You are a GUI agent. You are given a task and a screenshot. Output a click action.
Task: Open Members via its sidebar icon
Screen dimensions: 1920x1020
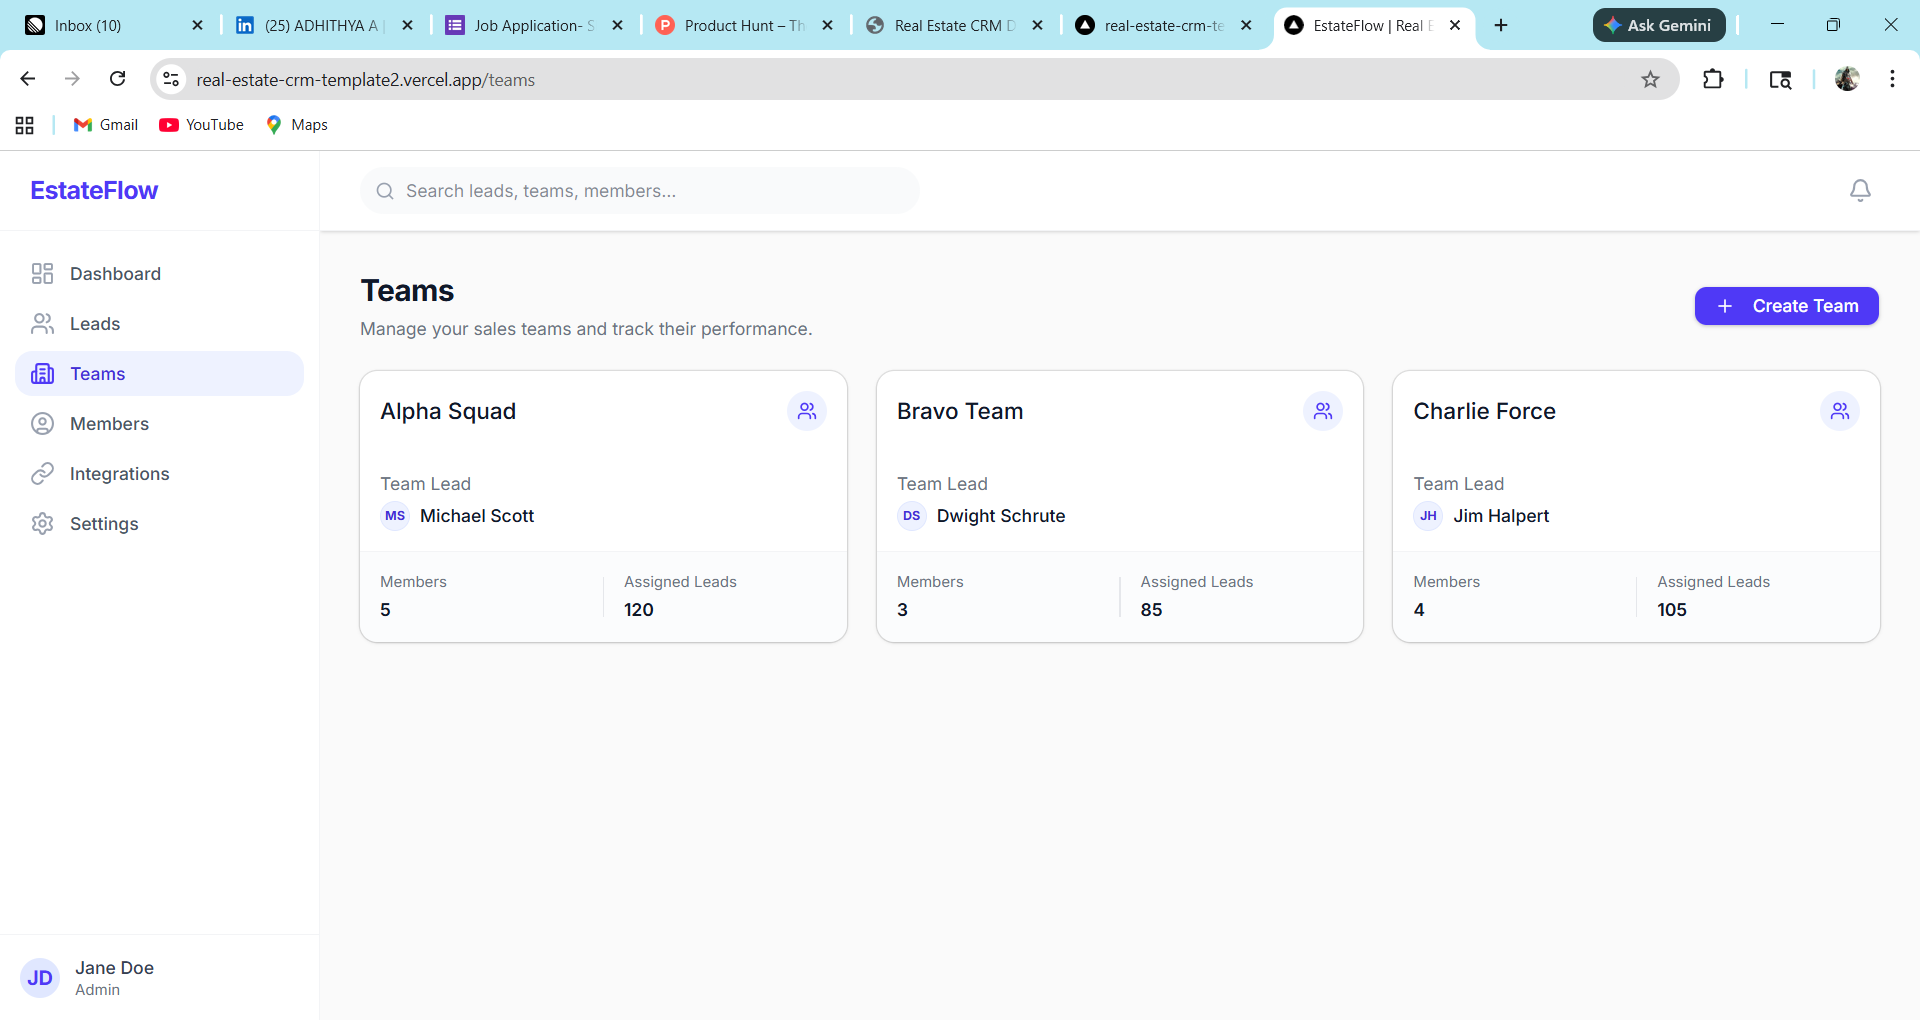point(42,423)
